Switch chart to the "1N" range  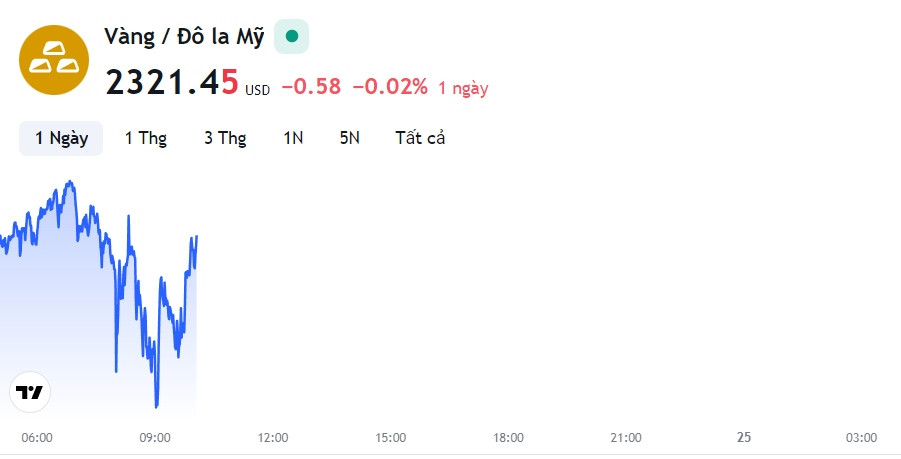click(293, 138)
